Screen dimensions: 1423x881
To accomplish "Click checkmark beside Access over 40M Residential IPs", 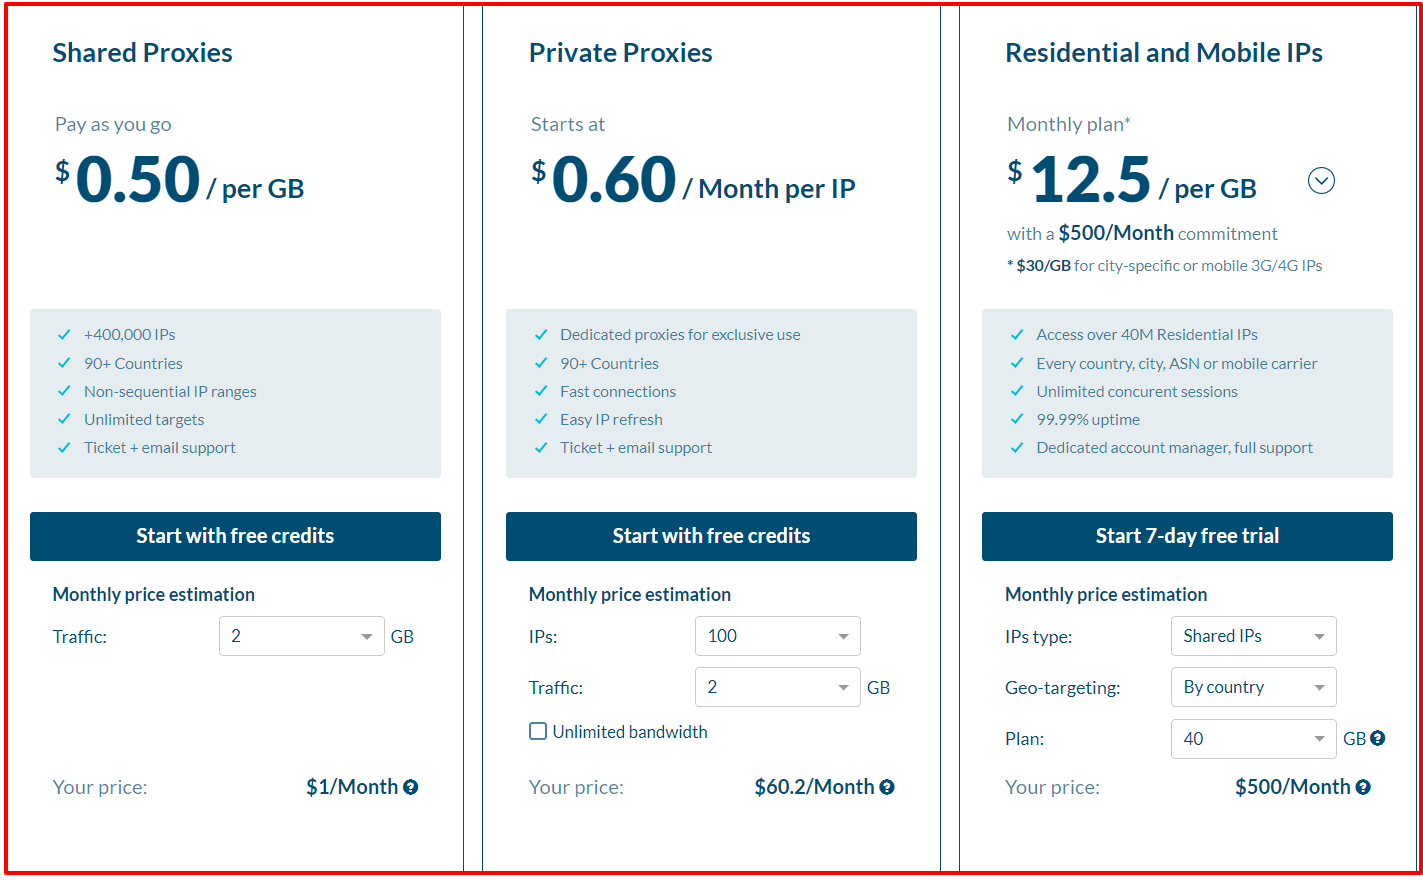I will coord(1016,334).
